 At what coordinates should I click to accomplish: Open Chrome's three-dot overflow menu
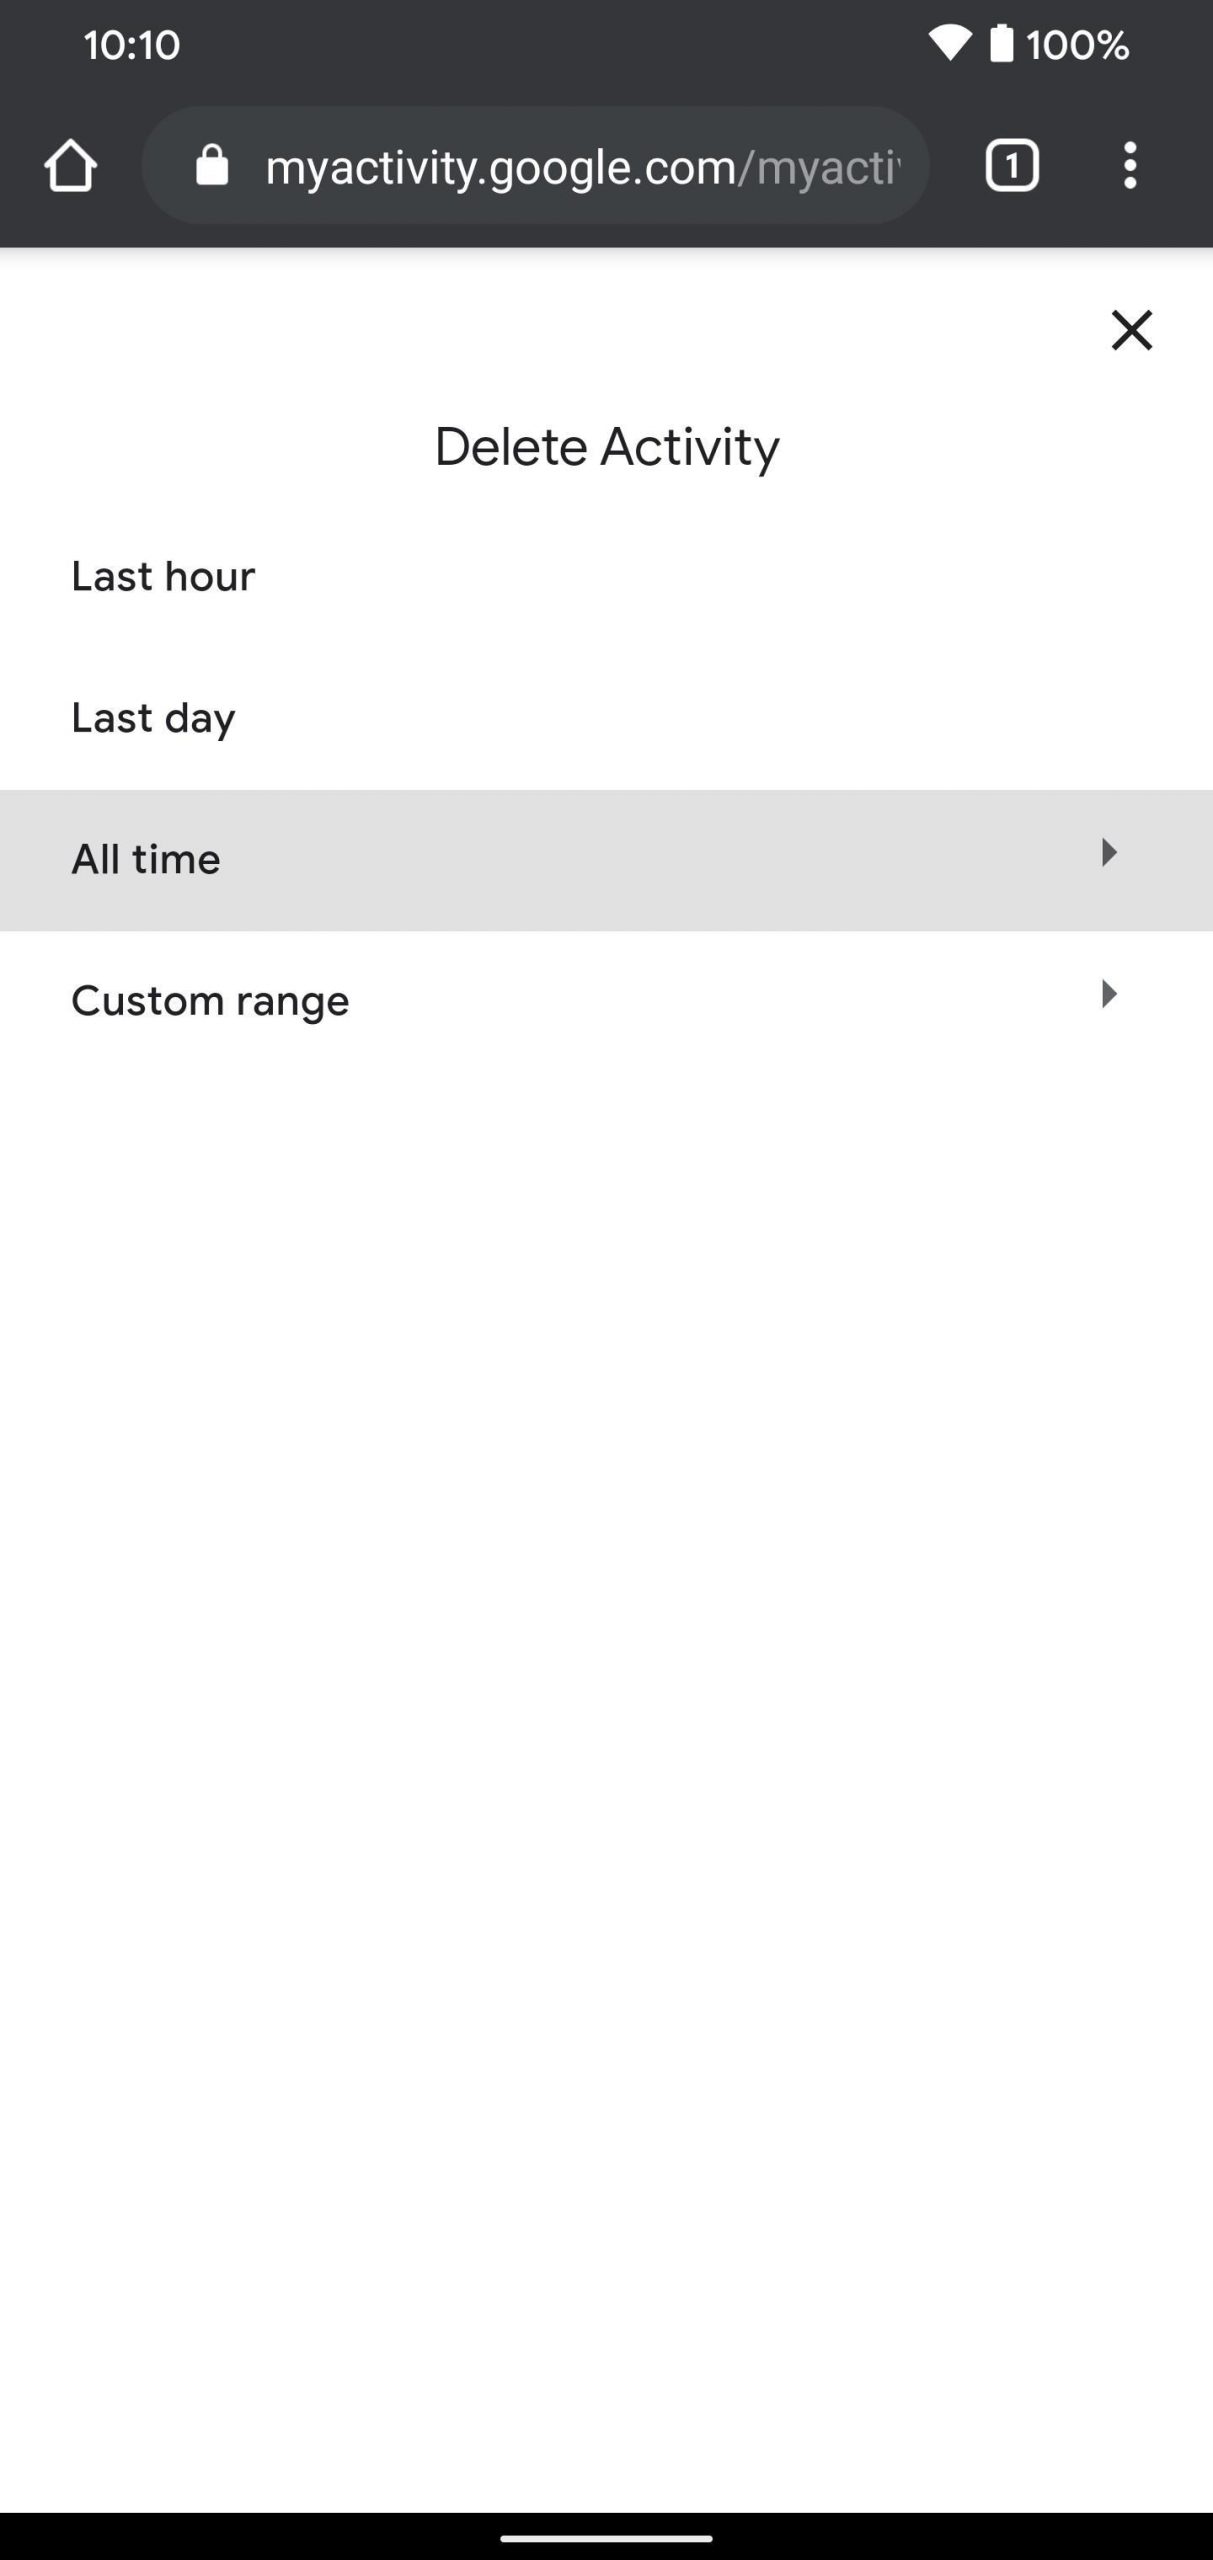[x=1130, y=165]
